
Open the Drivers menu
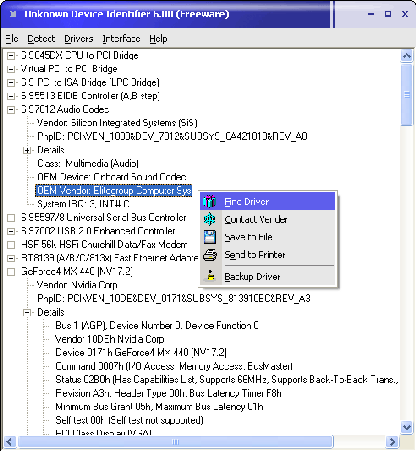pyautogui.click(x=79, y=39)
